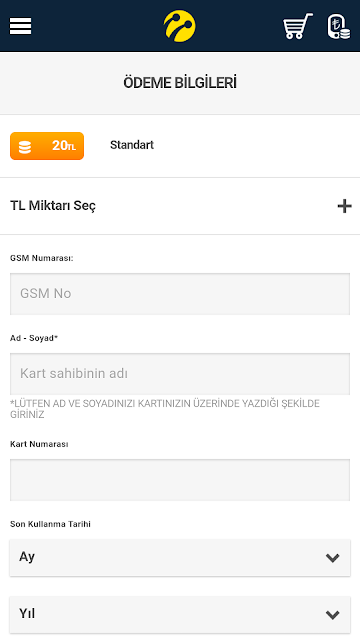Open the Yıl year dropdown

point(180,615)
